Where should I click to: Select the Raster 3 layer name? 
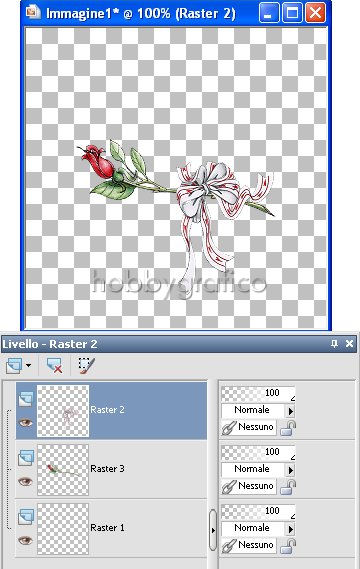[x=107, y=469]
